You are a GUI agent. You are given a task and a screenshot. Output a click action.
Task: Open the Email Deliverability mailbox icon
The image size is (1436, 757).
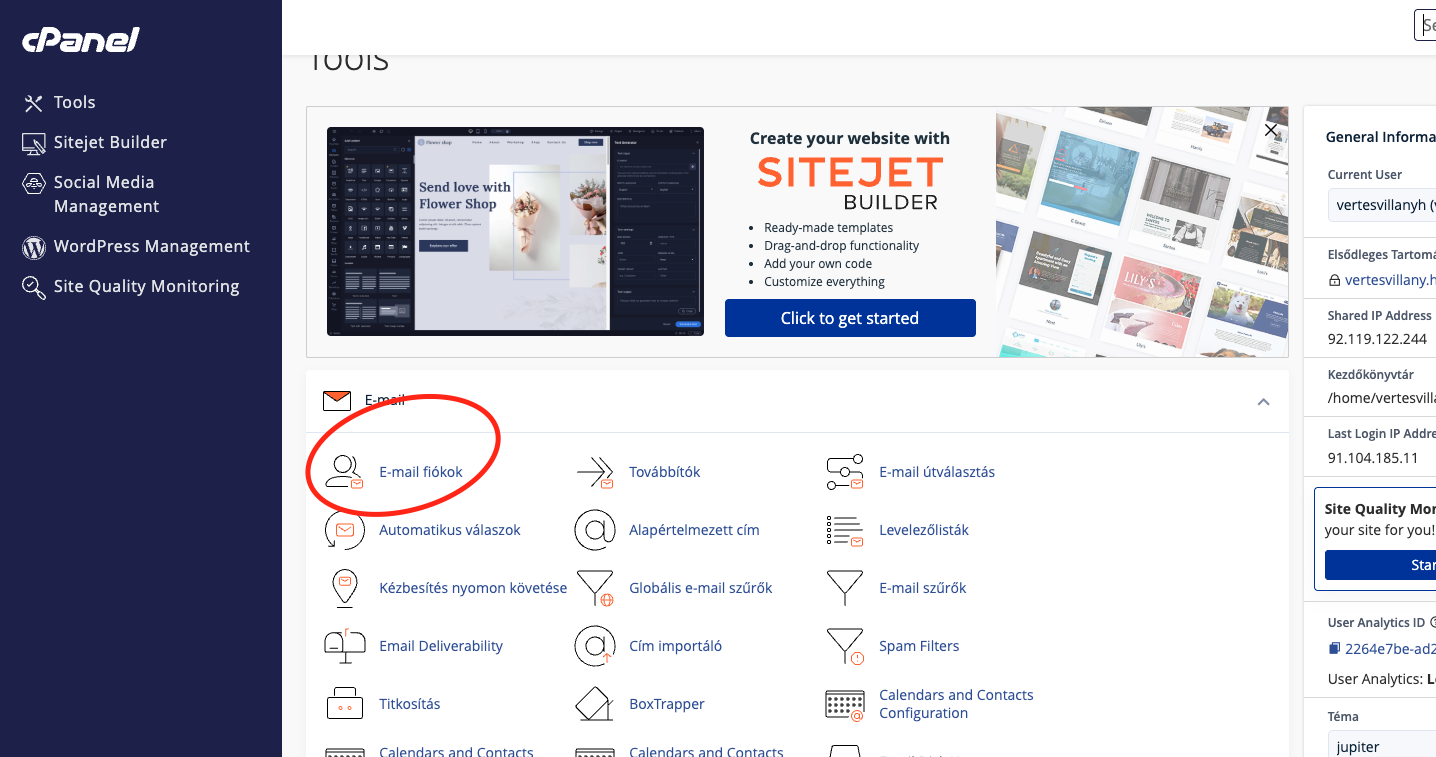(x=344, y=646)
